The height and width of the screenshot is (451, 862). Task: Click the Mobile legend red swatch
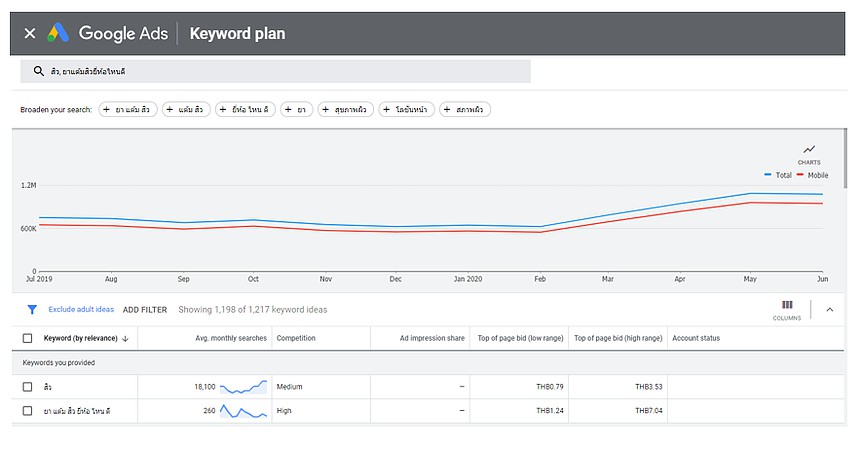click(x=800, y=175)
